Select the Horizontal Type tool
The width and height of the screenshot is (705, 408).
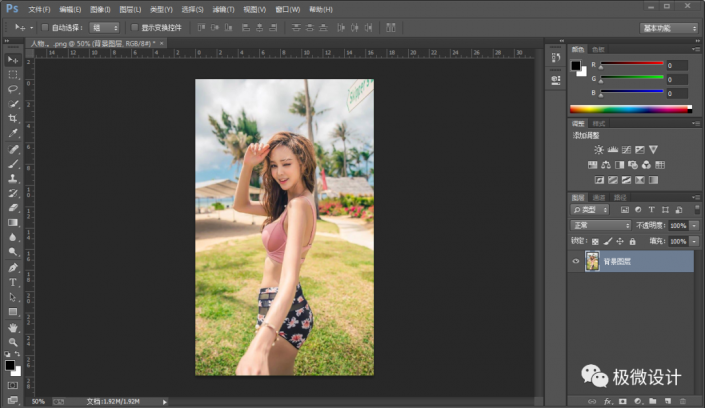13,282
